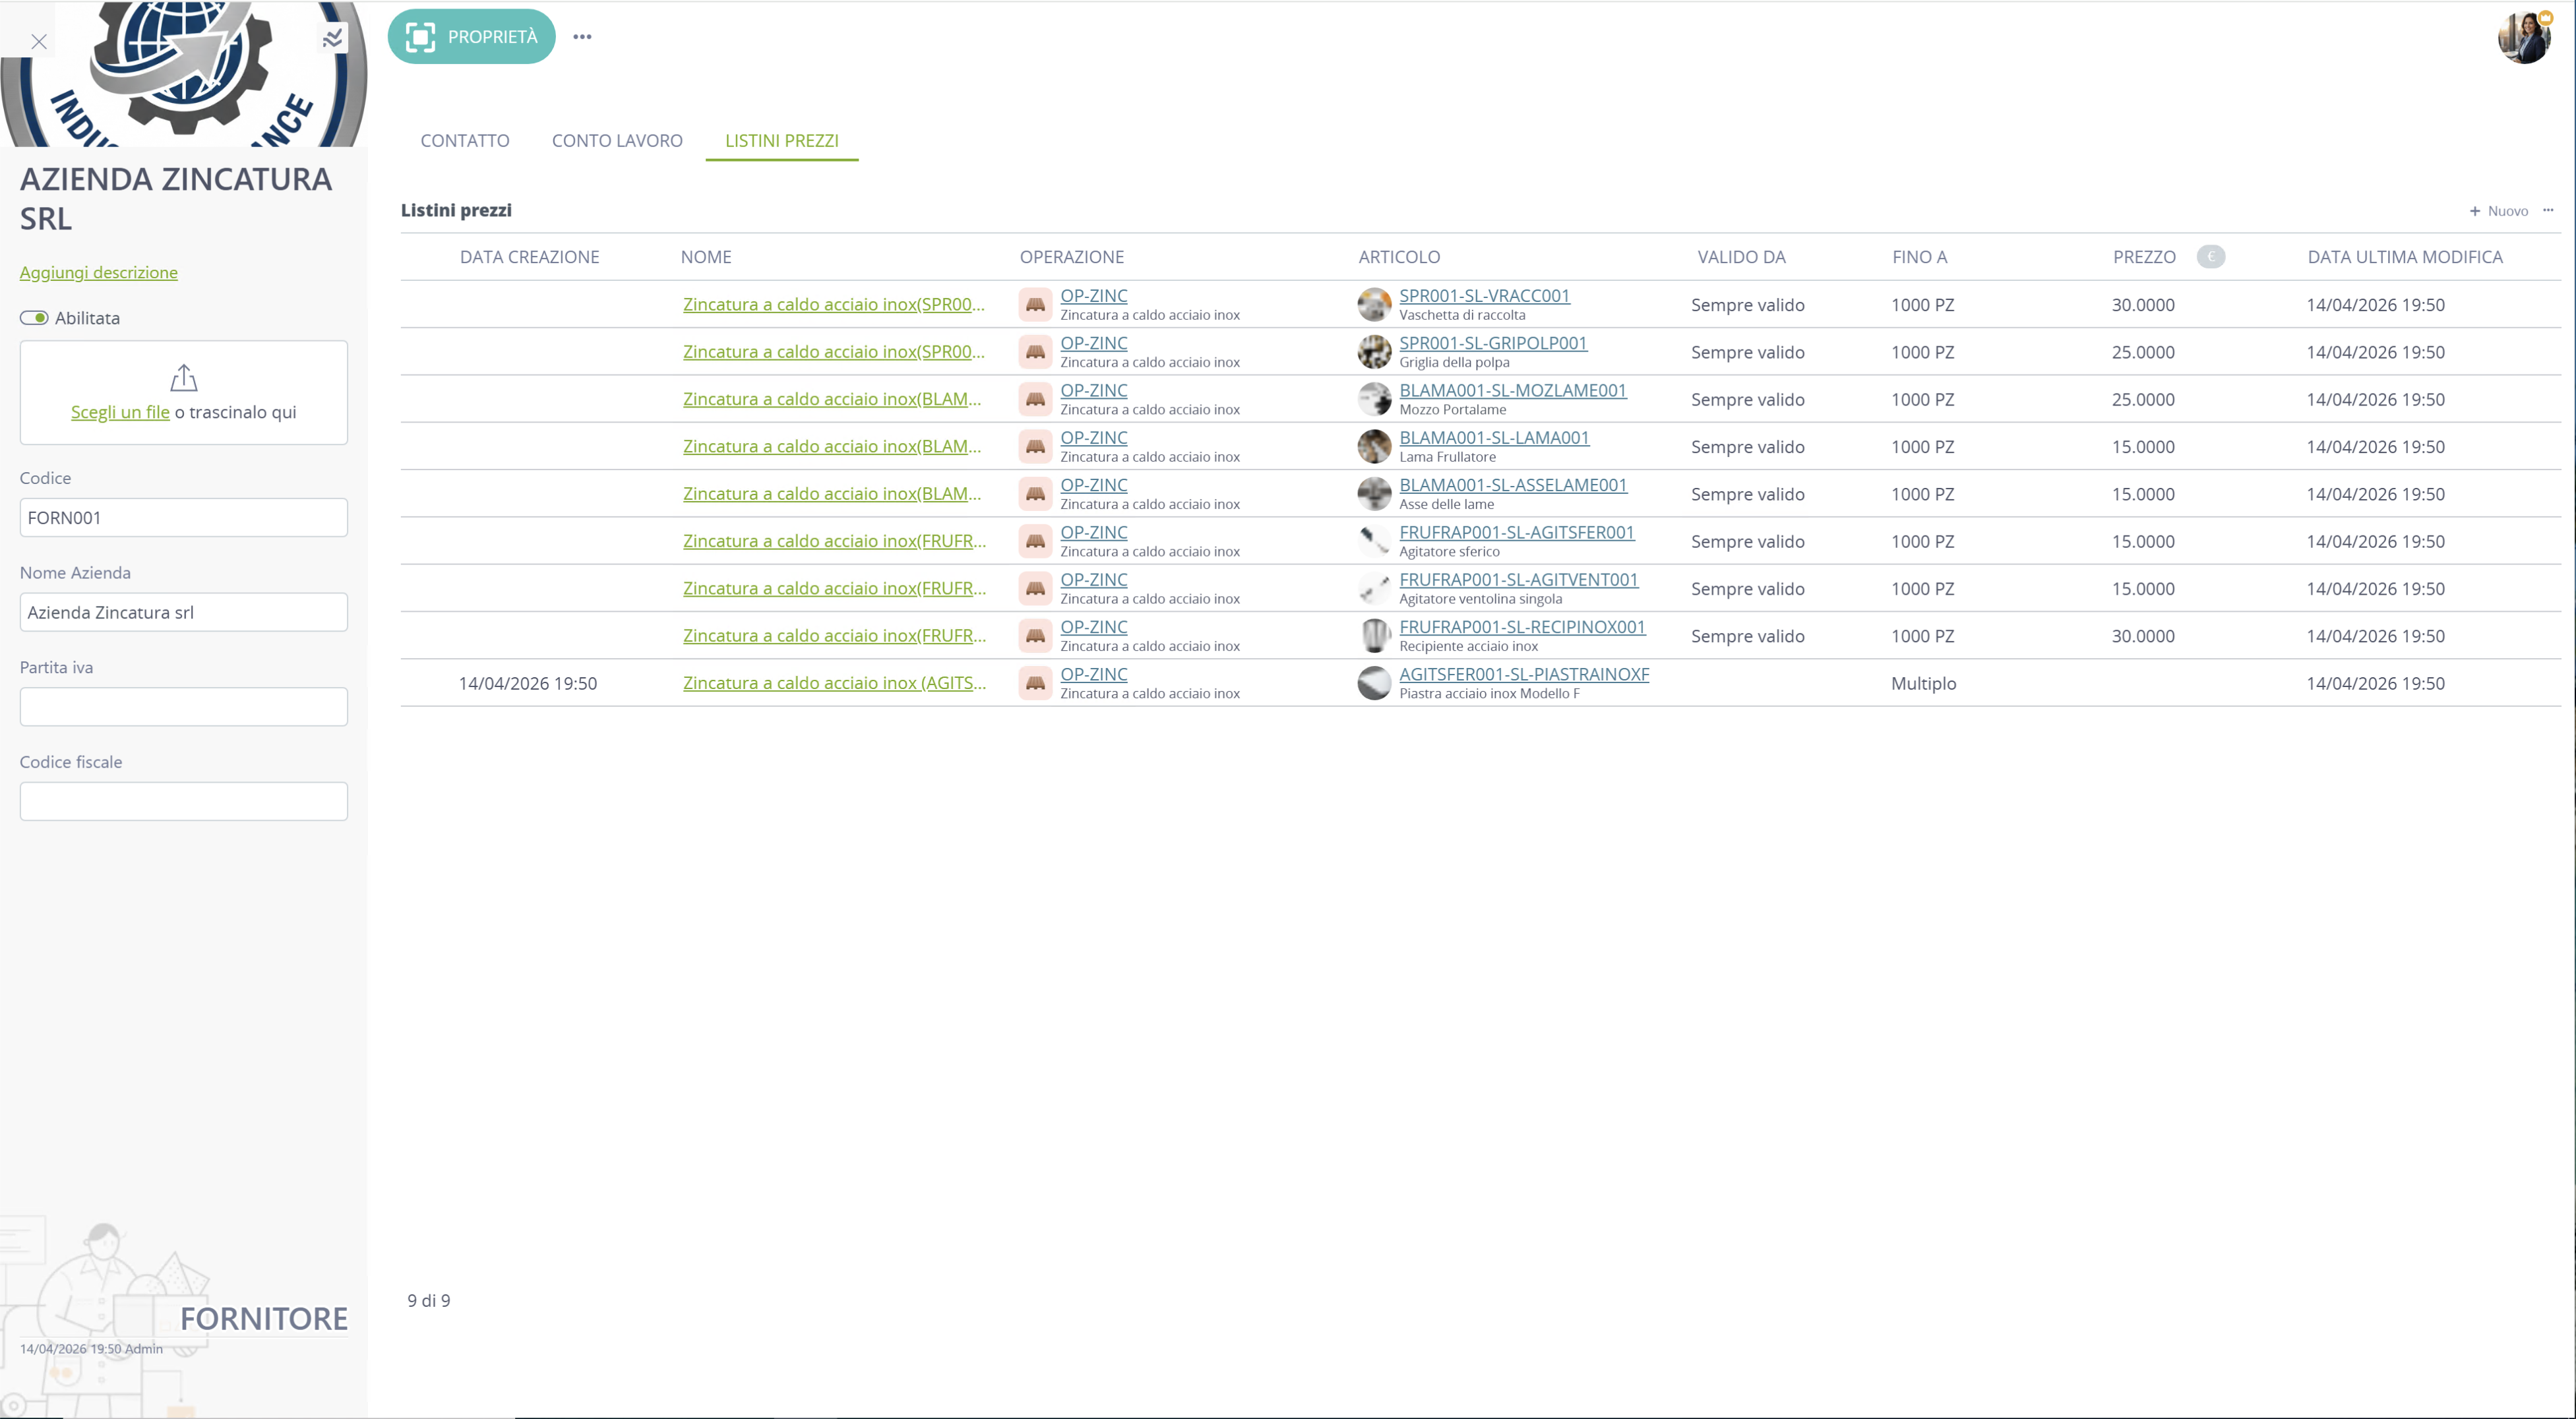Viewport: 2576px width, 1419px height.
Task: Click the Proprietà frame icon
Action: tap(420, 37)
